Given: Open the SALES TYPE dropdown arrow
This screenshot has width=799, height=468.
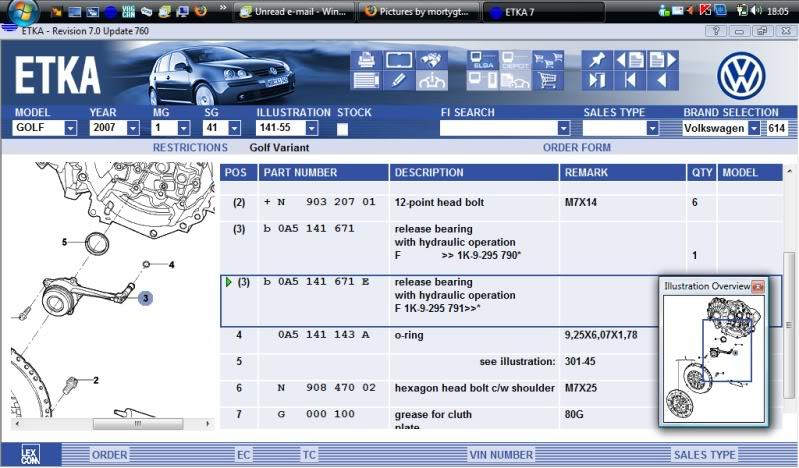Looking at the screenshot, I should (x=653, y=128).
